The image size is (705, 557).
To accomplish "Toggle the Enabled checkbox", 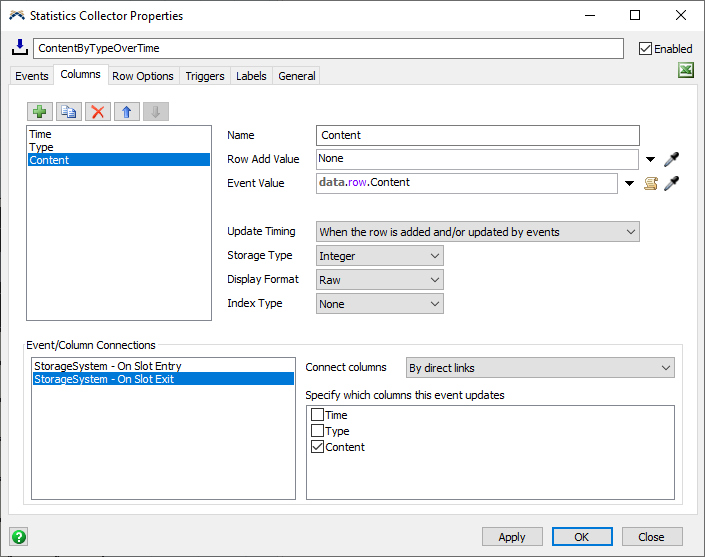I will point(645,48).
